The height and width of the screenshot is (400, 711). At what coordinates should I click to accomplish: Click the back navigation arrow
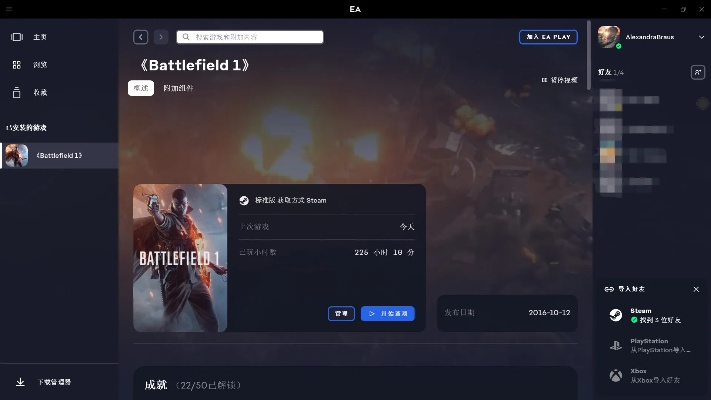point(141,37)
